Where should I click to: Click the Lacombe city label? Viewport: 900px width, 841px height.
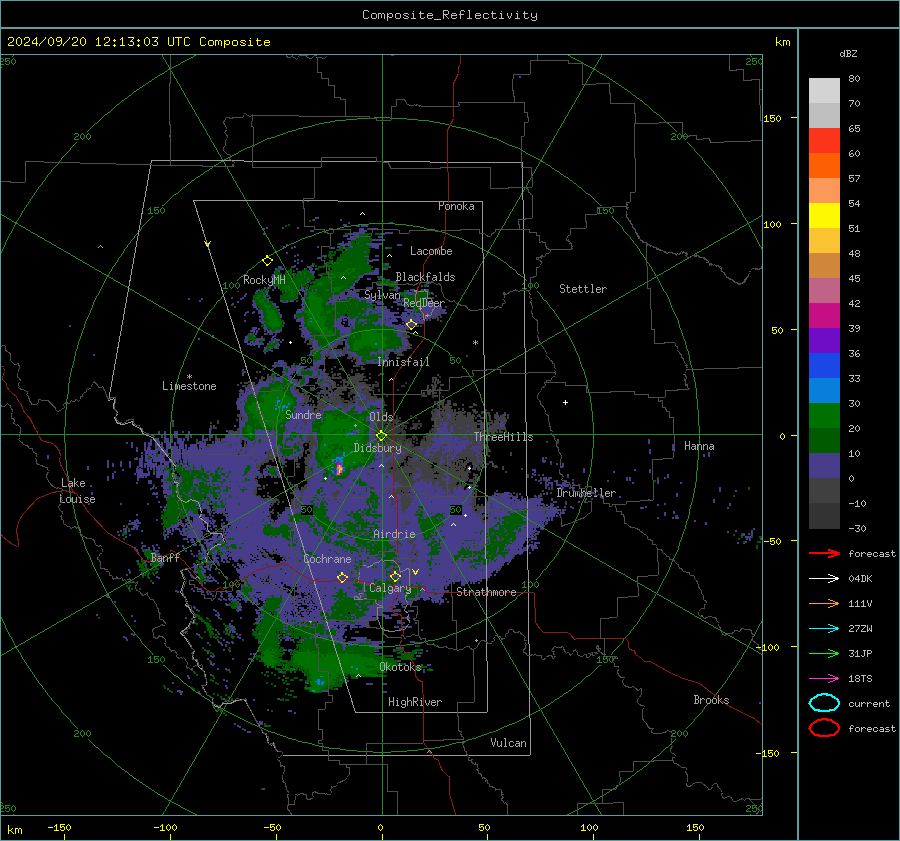(x=431, y=251)
